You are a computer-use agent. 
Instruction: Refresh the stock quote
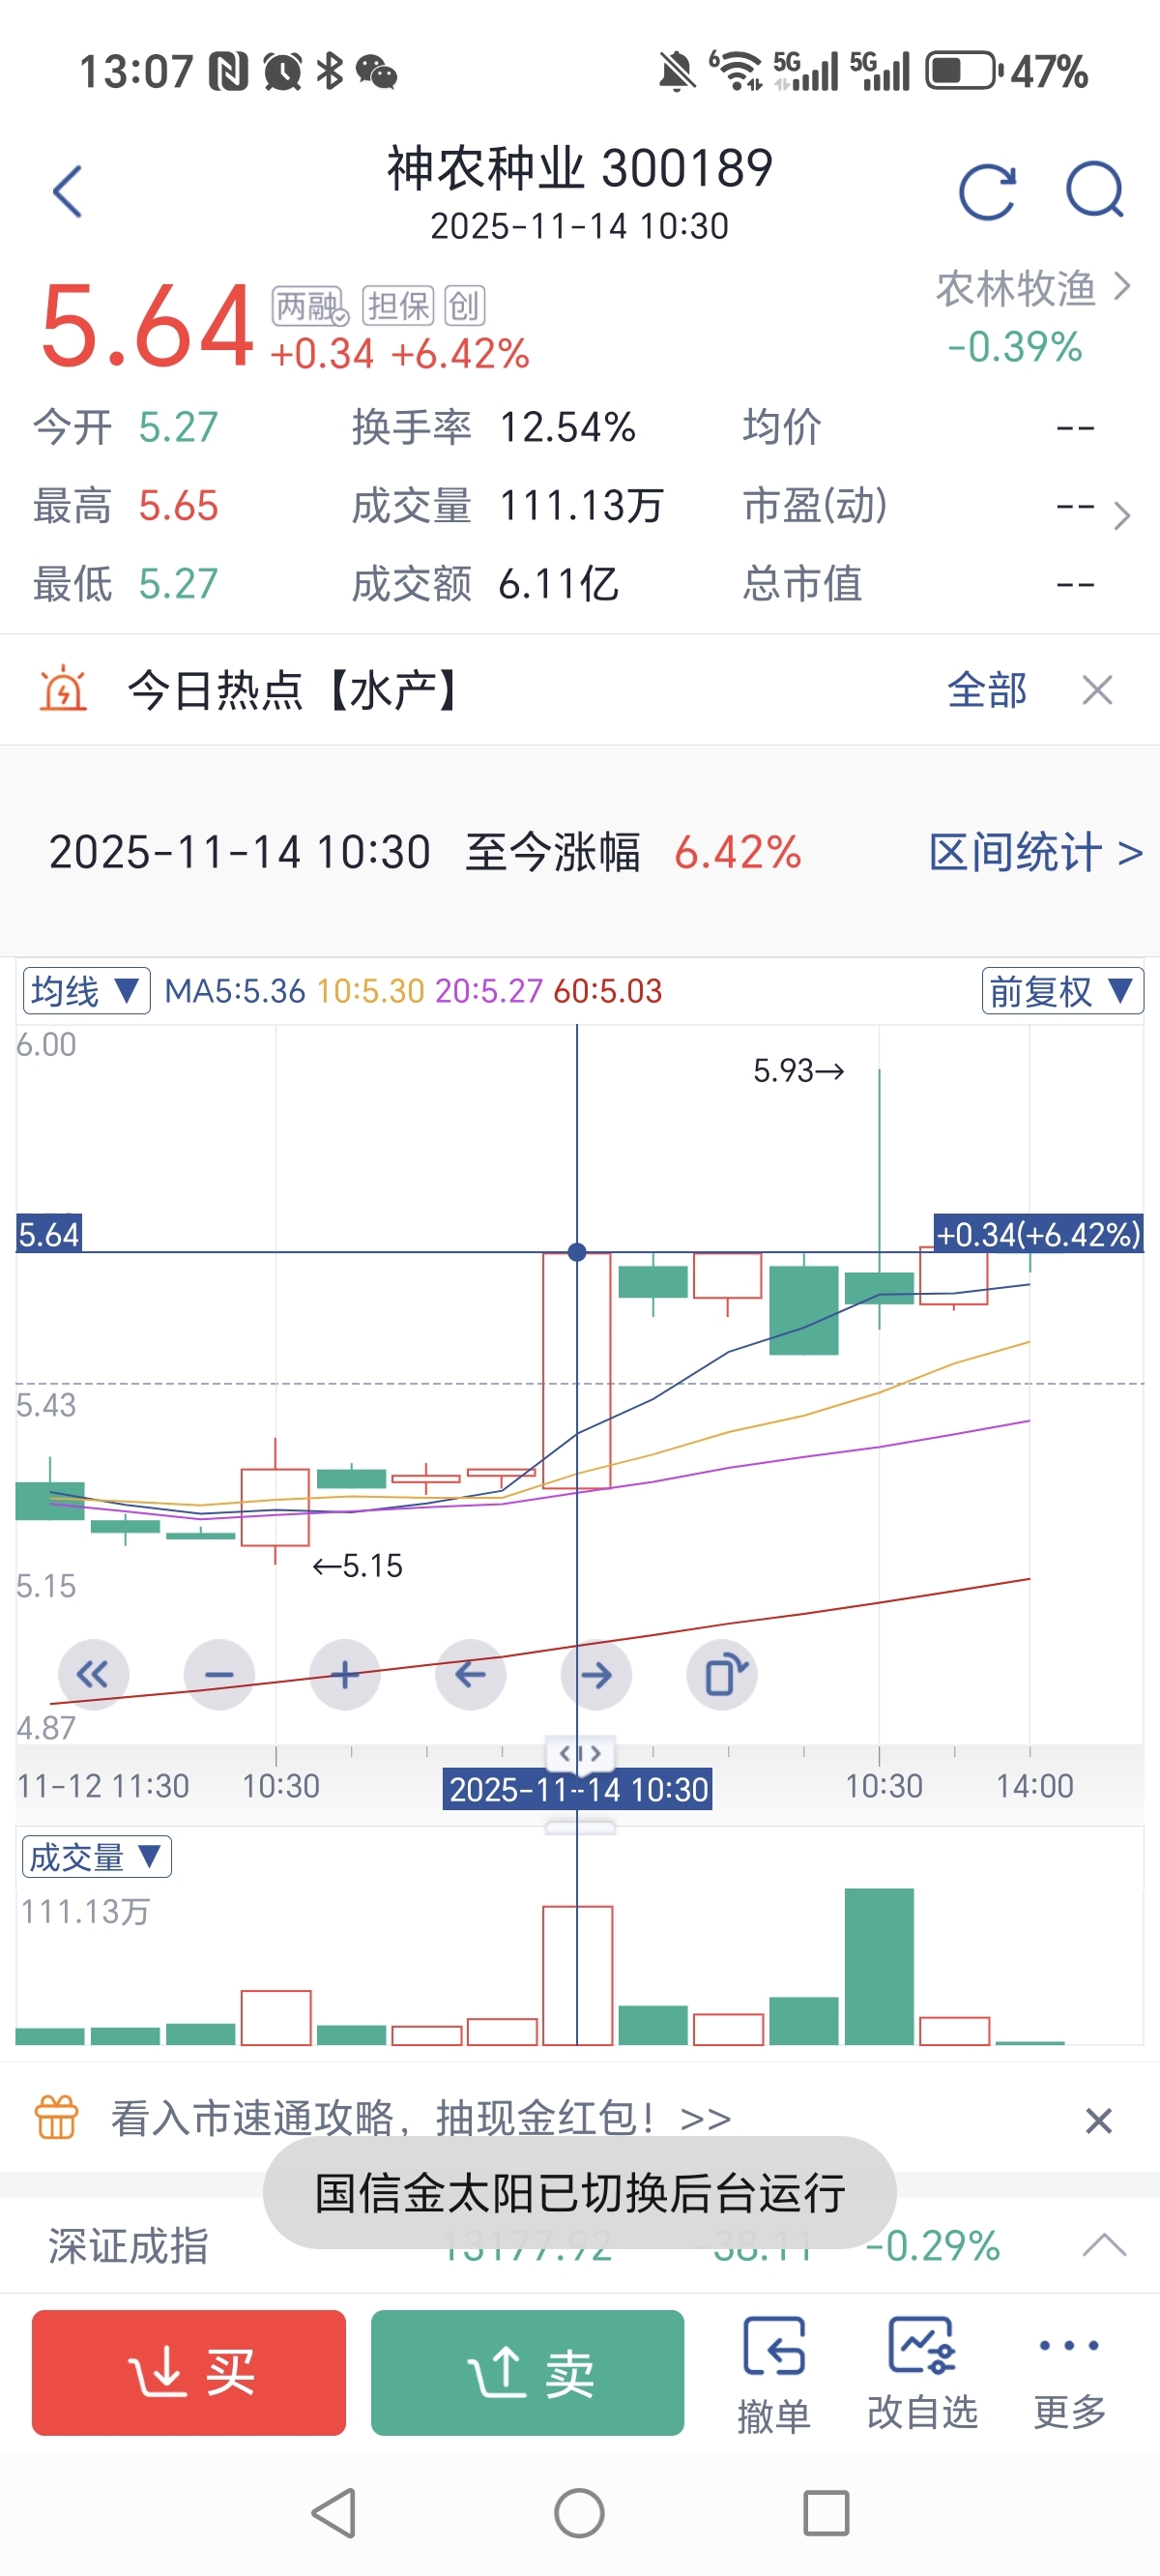pos(986,191)
